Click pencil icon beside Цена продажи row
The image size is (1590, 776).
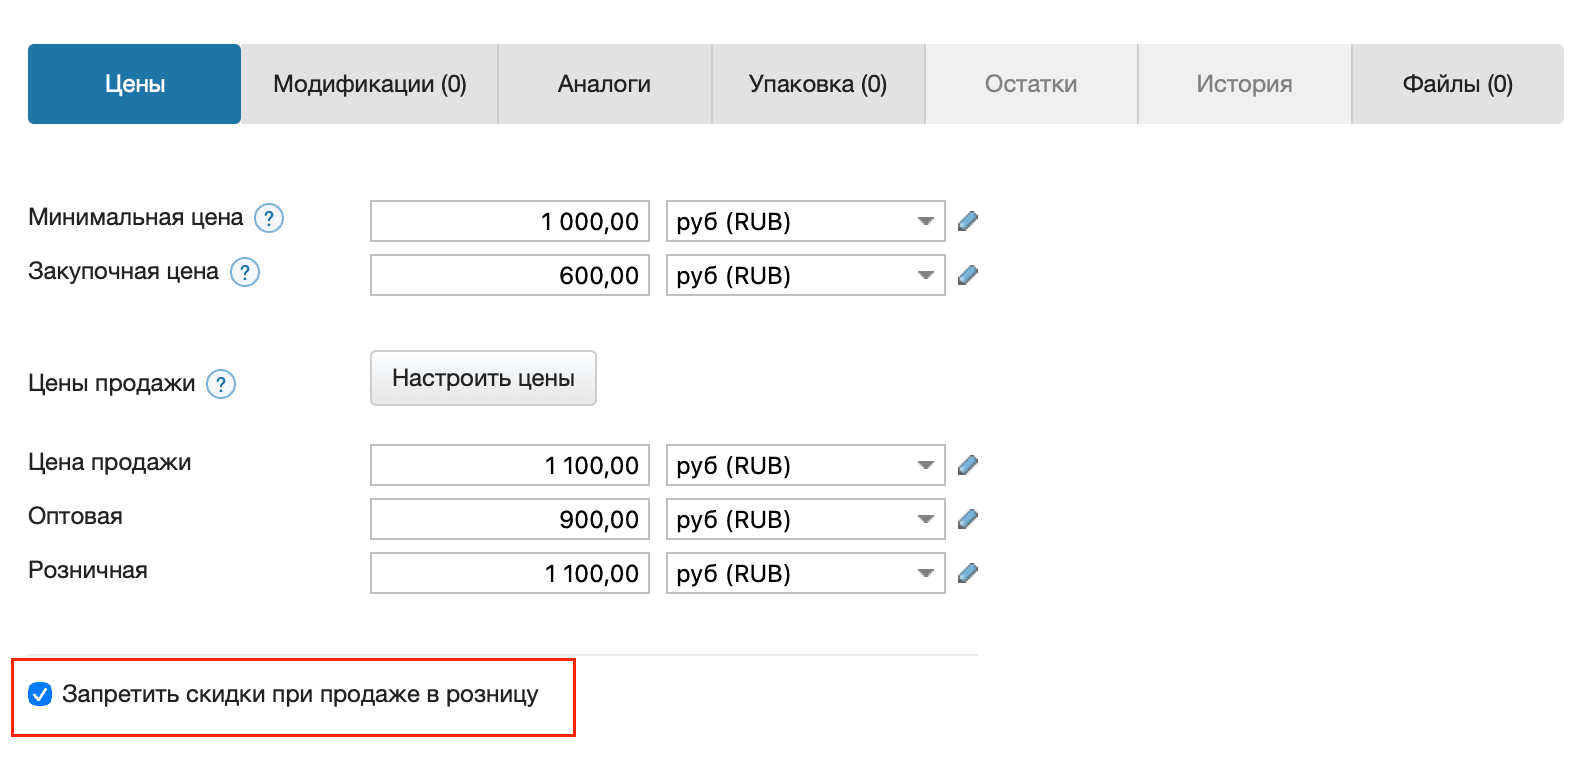(x=967, y=465)
